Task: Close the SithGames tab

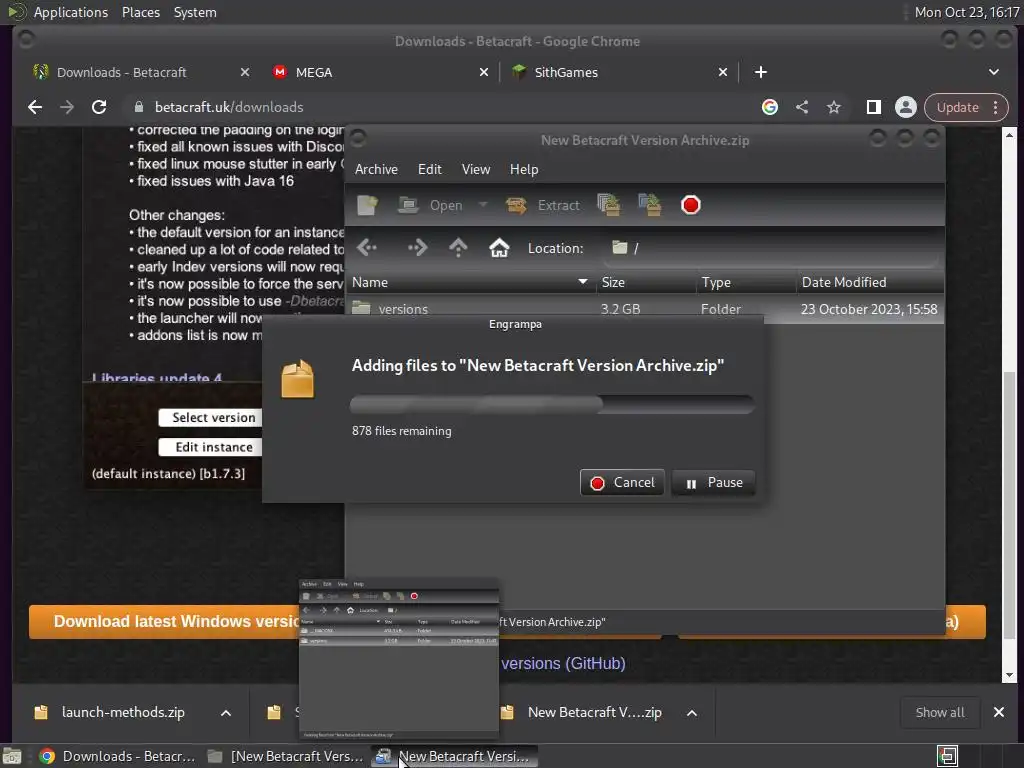Action: pos(723,72)
